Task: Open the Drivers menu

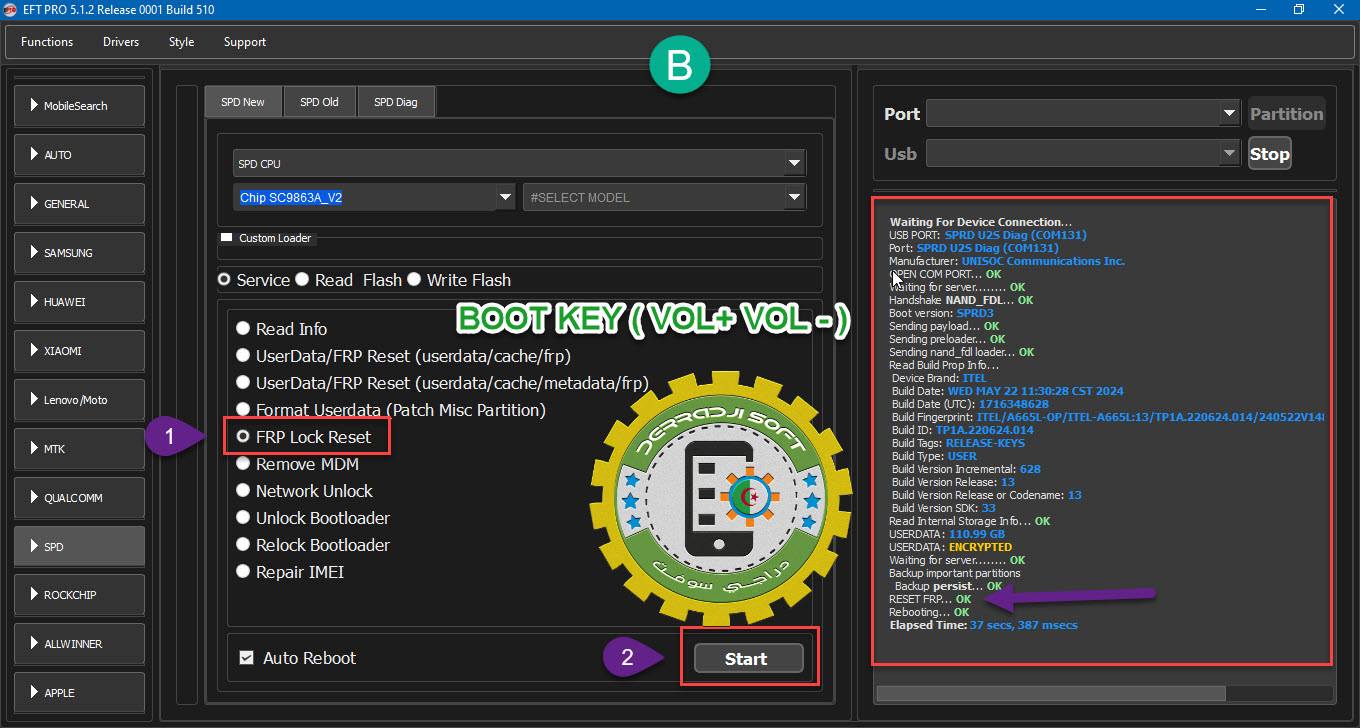Action: coord(121,42)
